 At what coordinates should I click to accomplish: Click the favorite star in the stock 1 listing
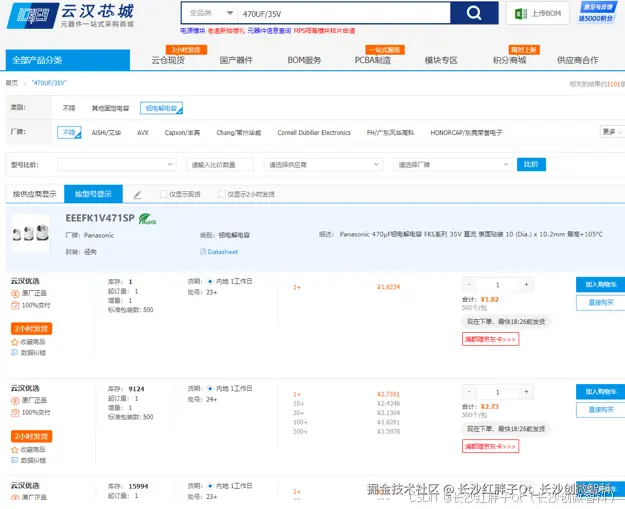pos(15,342)
